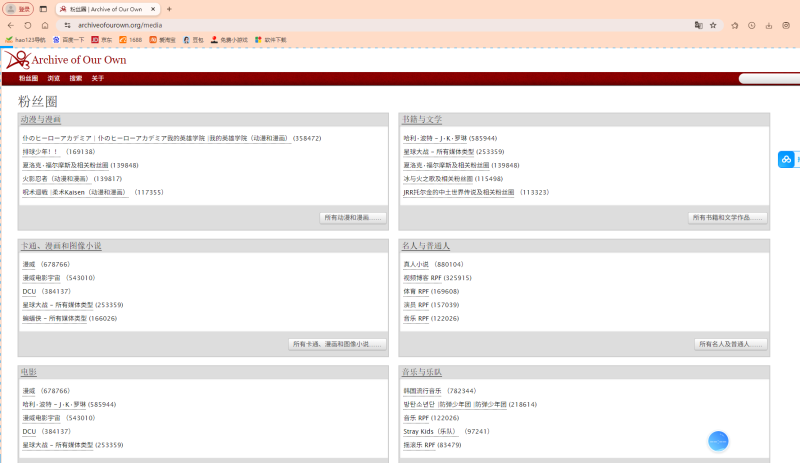Open 排球少年!! fandom link

(x=40, y=152)
